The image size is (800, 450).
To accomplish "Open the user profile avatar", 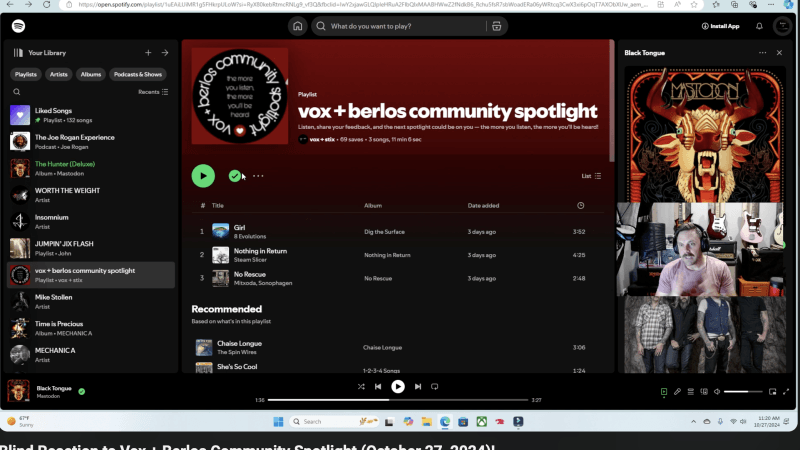I will coord(782,26).
